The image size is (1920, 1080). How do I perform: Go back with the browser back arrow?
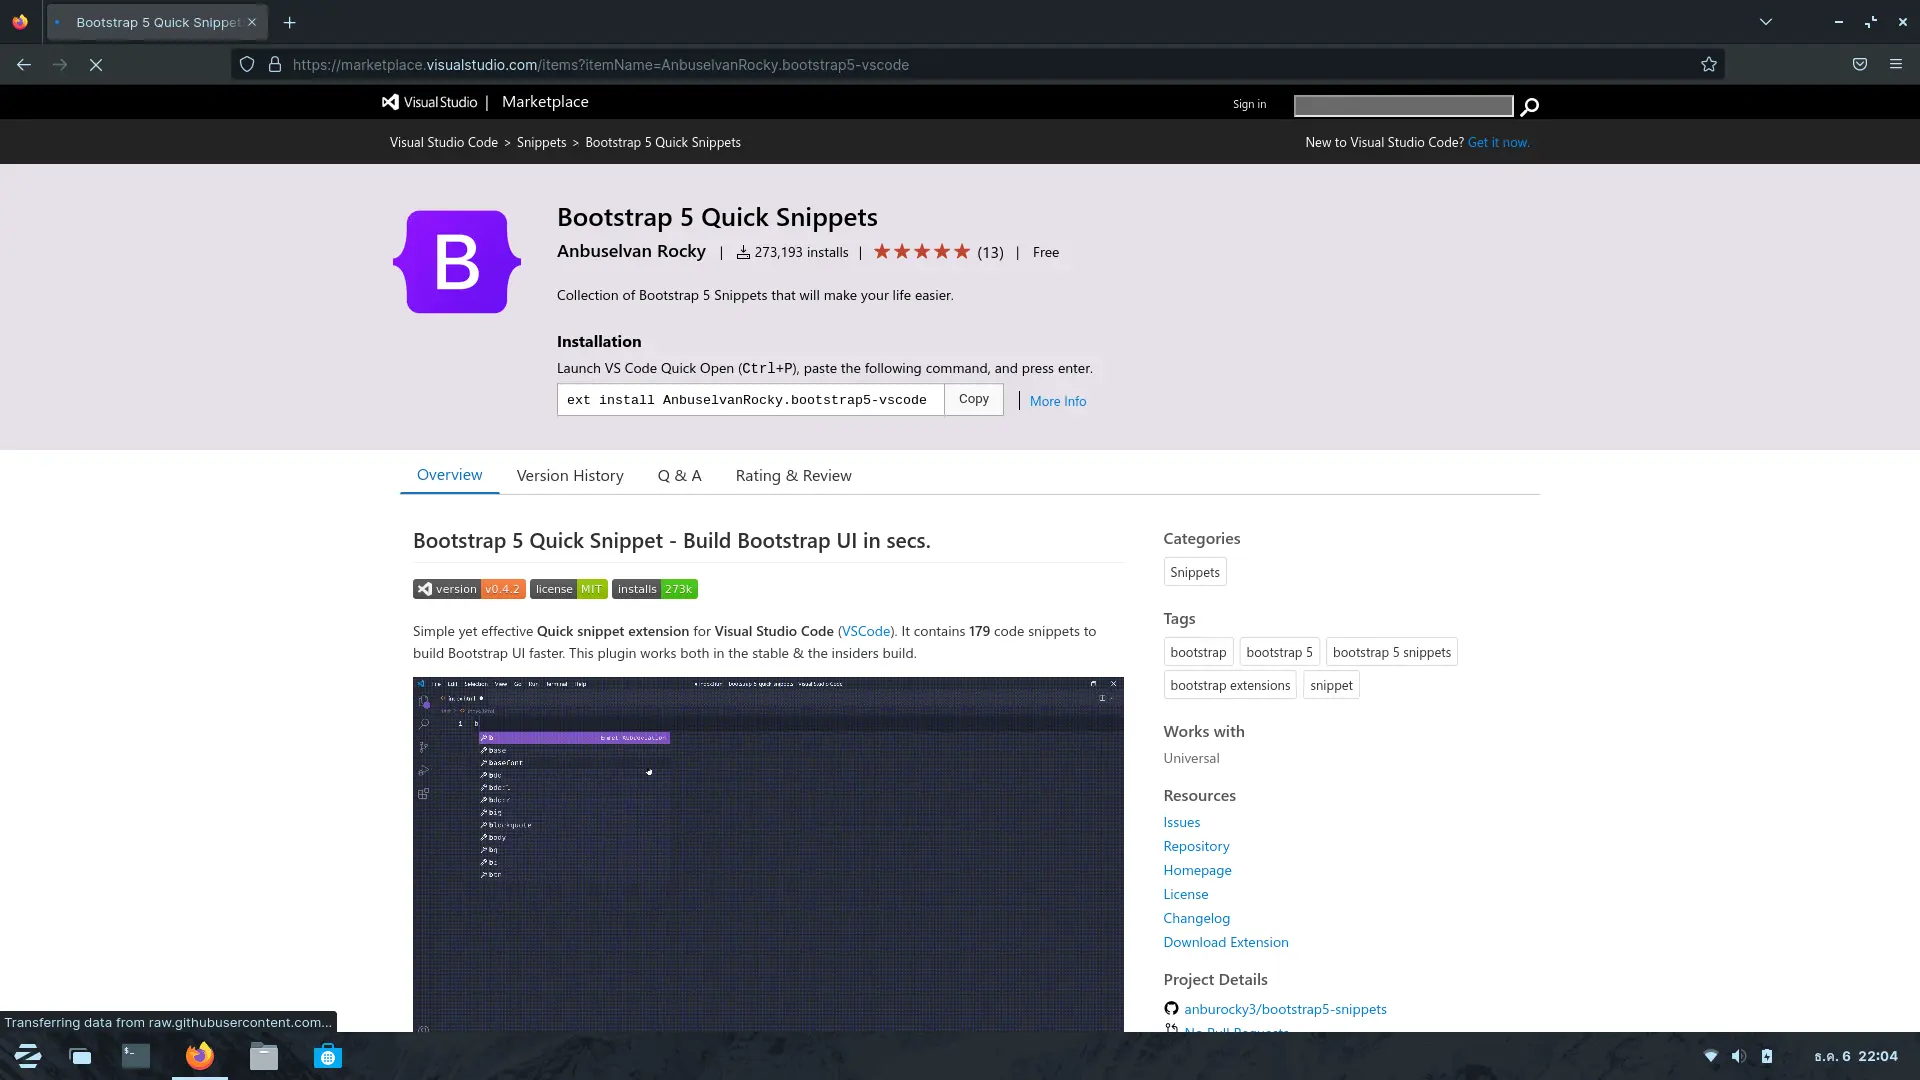click(x=24, y=65)
